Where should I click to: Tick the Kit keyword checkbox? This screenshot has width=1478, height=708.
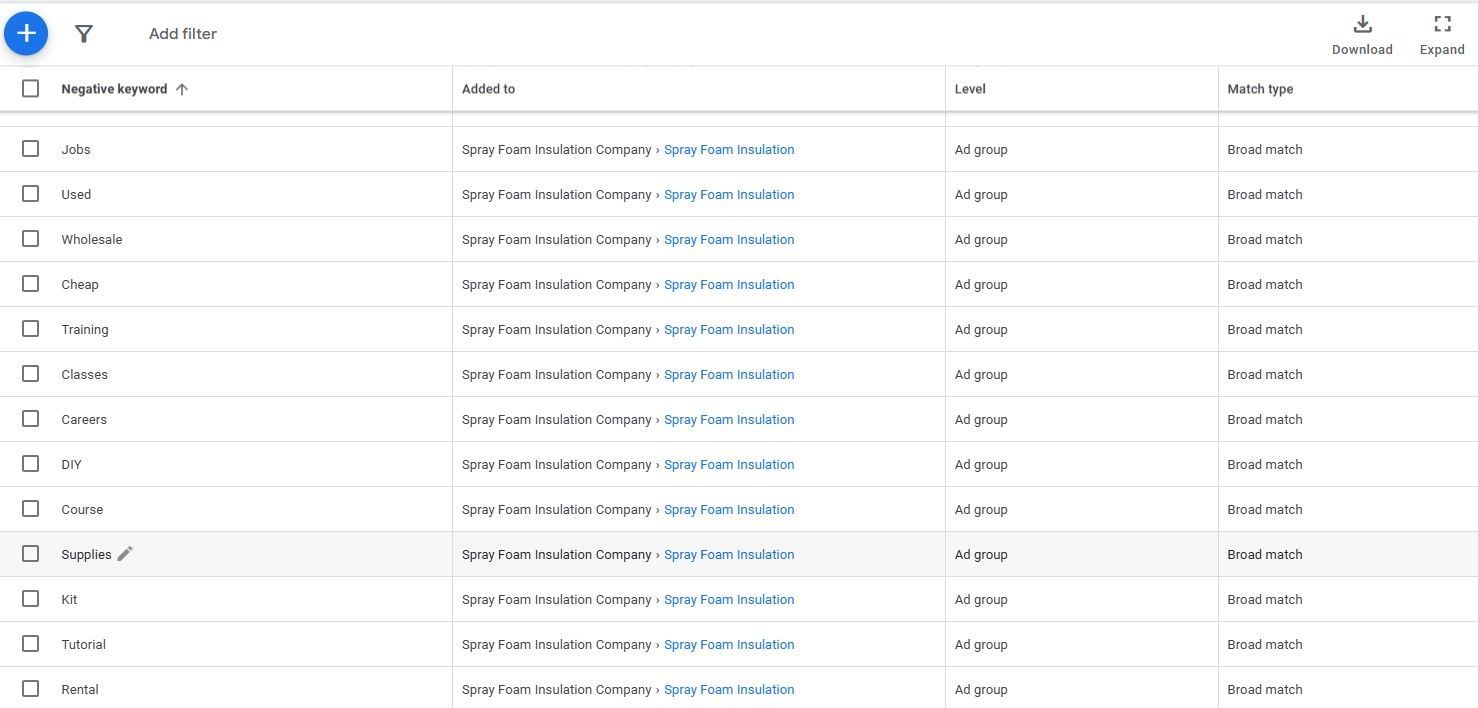coord(31,598)
